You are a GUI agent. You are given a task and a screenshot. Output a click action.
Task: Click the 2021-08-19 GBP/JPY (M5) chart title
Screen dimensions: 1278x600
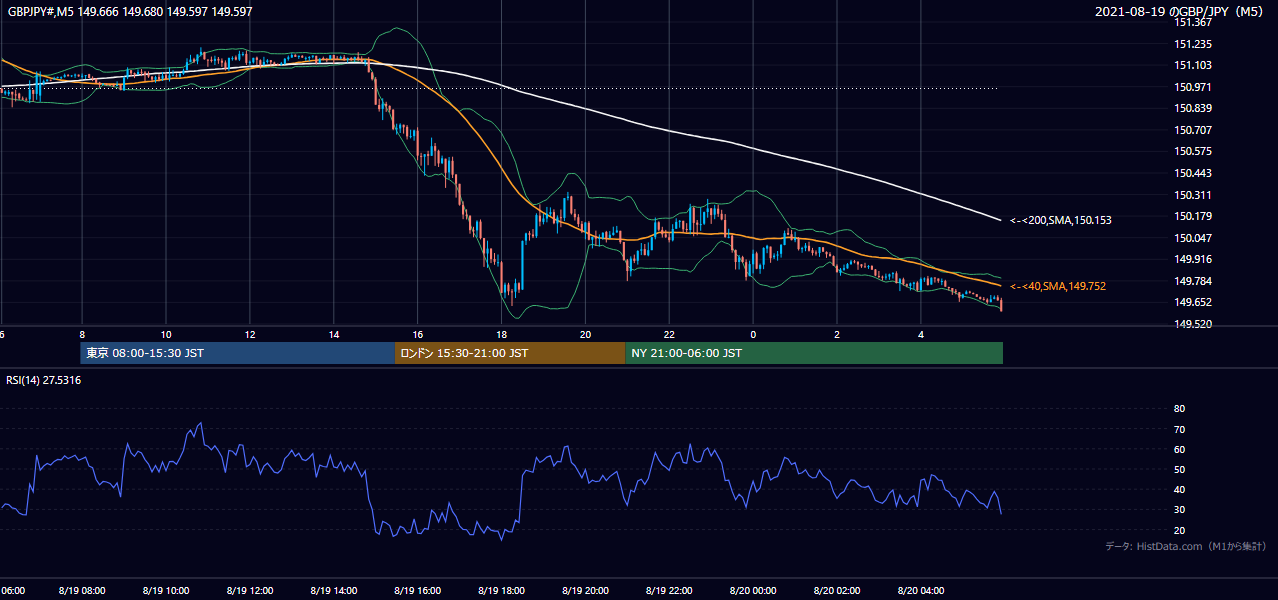[1181, 11]
